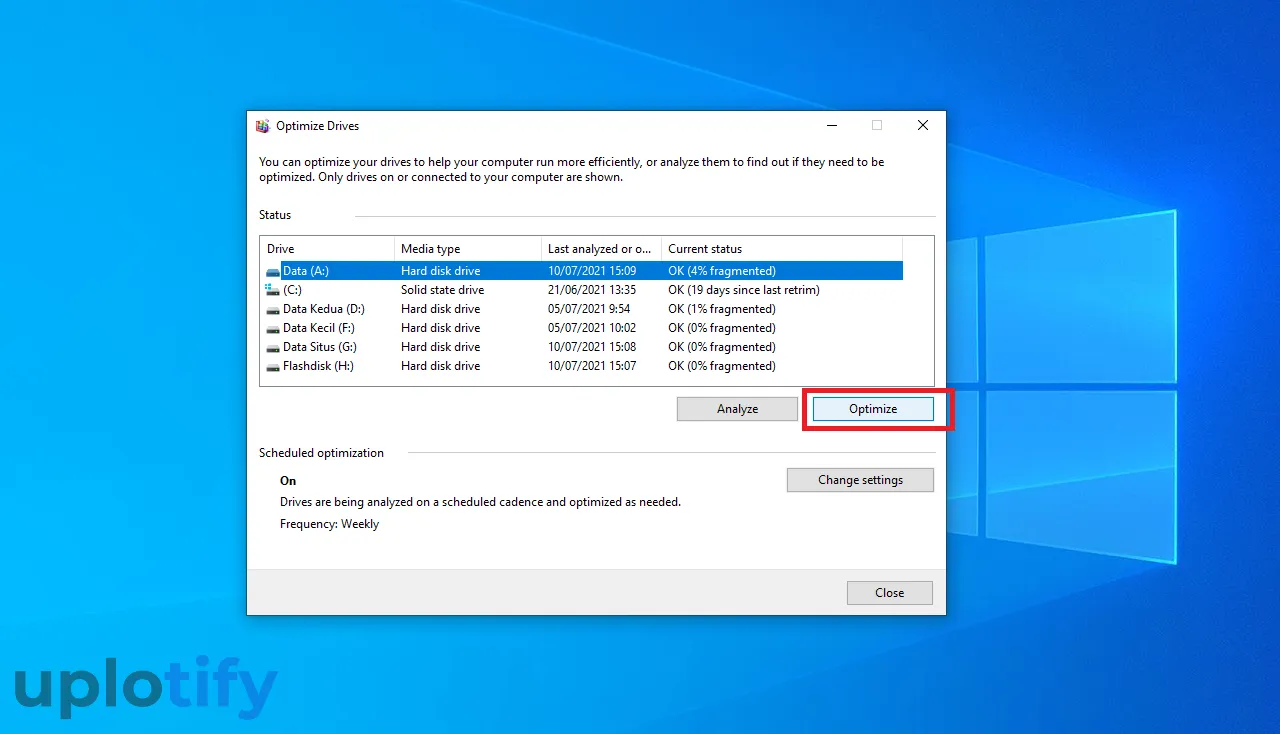Click the 21/06/2021 13:35 date cell

[594, 290]
